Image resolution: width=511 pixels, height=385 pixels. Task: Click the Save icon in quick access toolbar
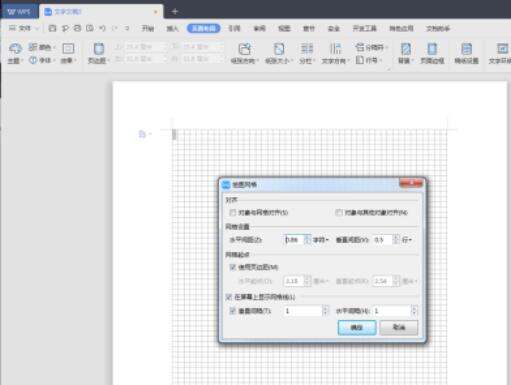click(52, 28)
